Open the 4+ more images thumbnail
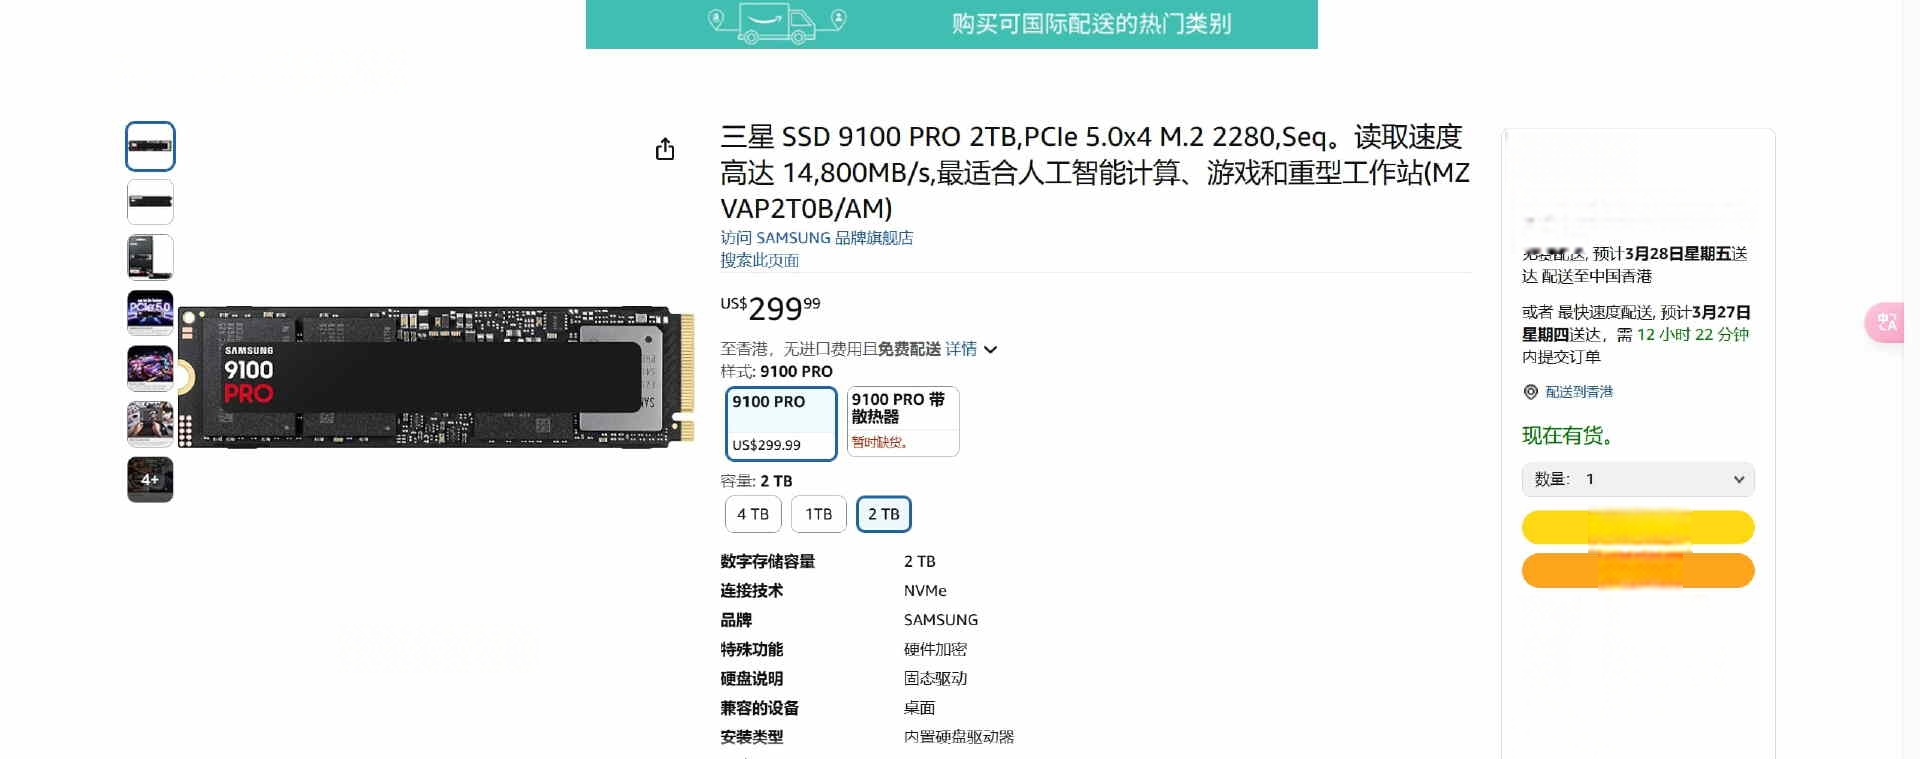Viewport: 1920px width, 759px height. (x=150, y=479)
